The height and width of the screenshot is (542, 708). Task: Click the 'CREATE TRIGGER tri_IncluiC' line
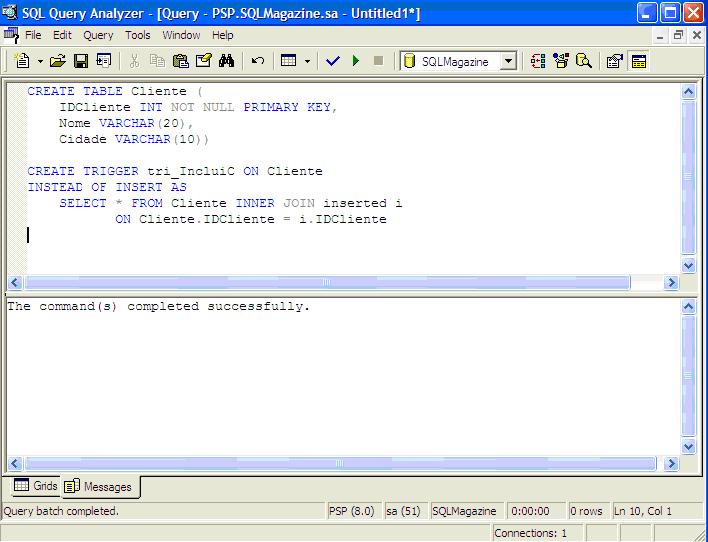[x=175, y=171]
